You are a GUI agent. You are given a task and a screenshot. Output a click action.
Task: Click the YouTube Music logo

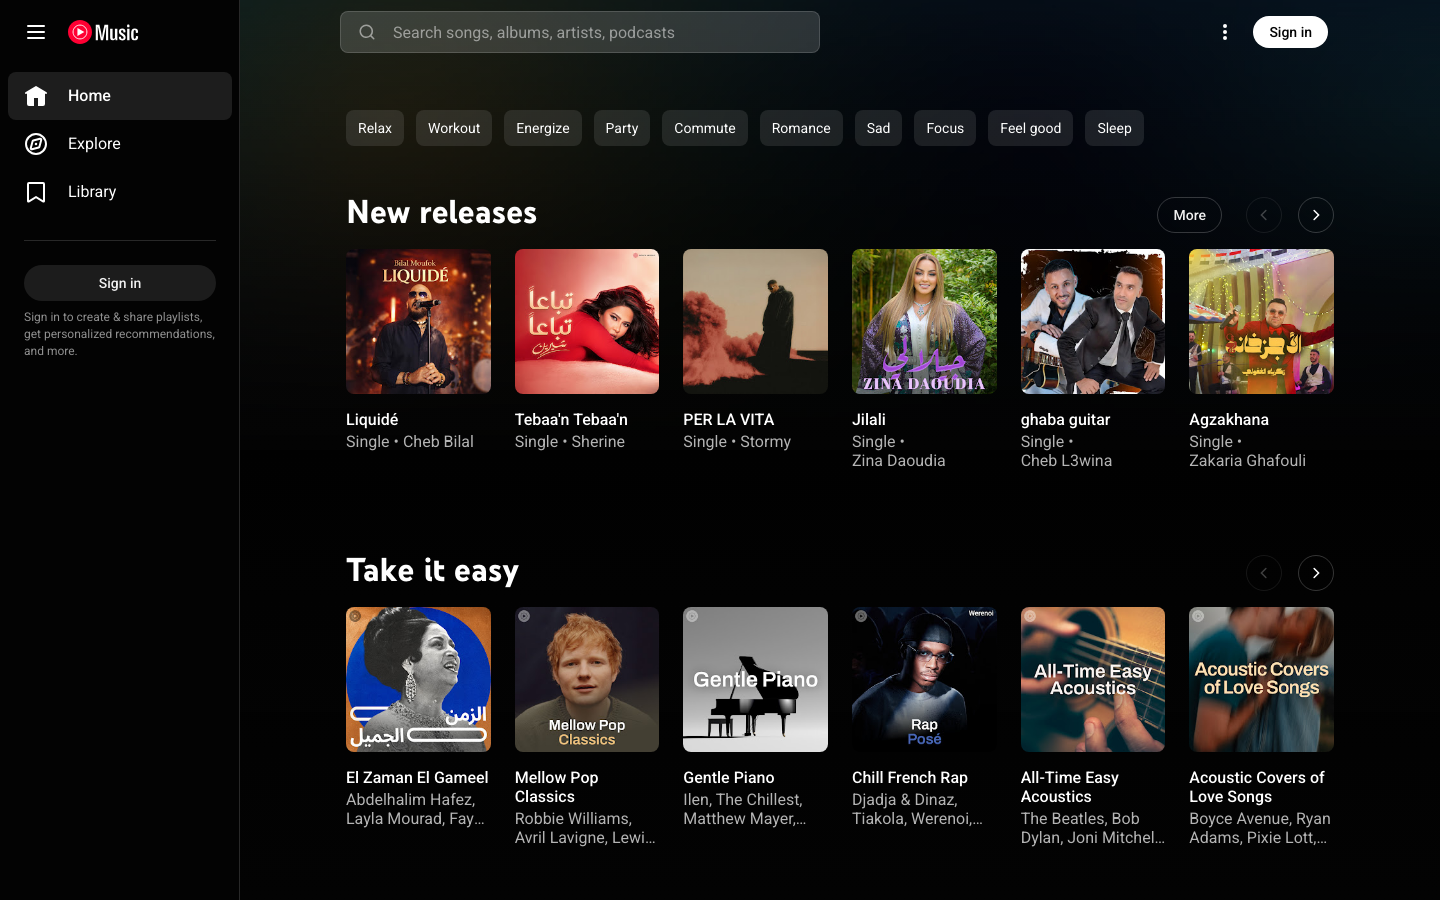point(104,32)
